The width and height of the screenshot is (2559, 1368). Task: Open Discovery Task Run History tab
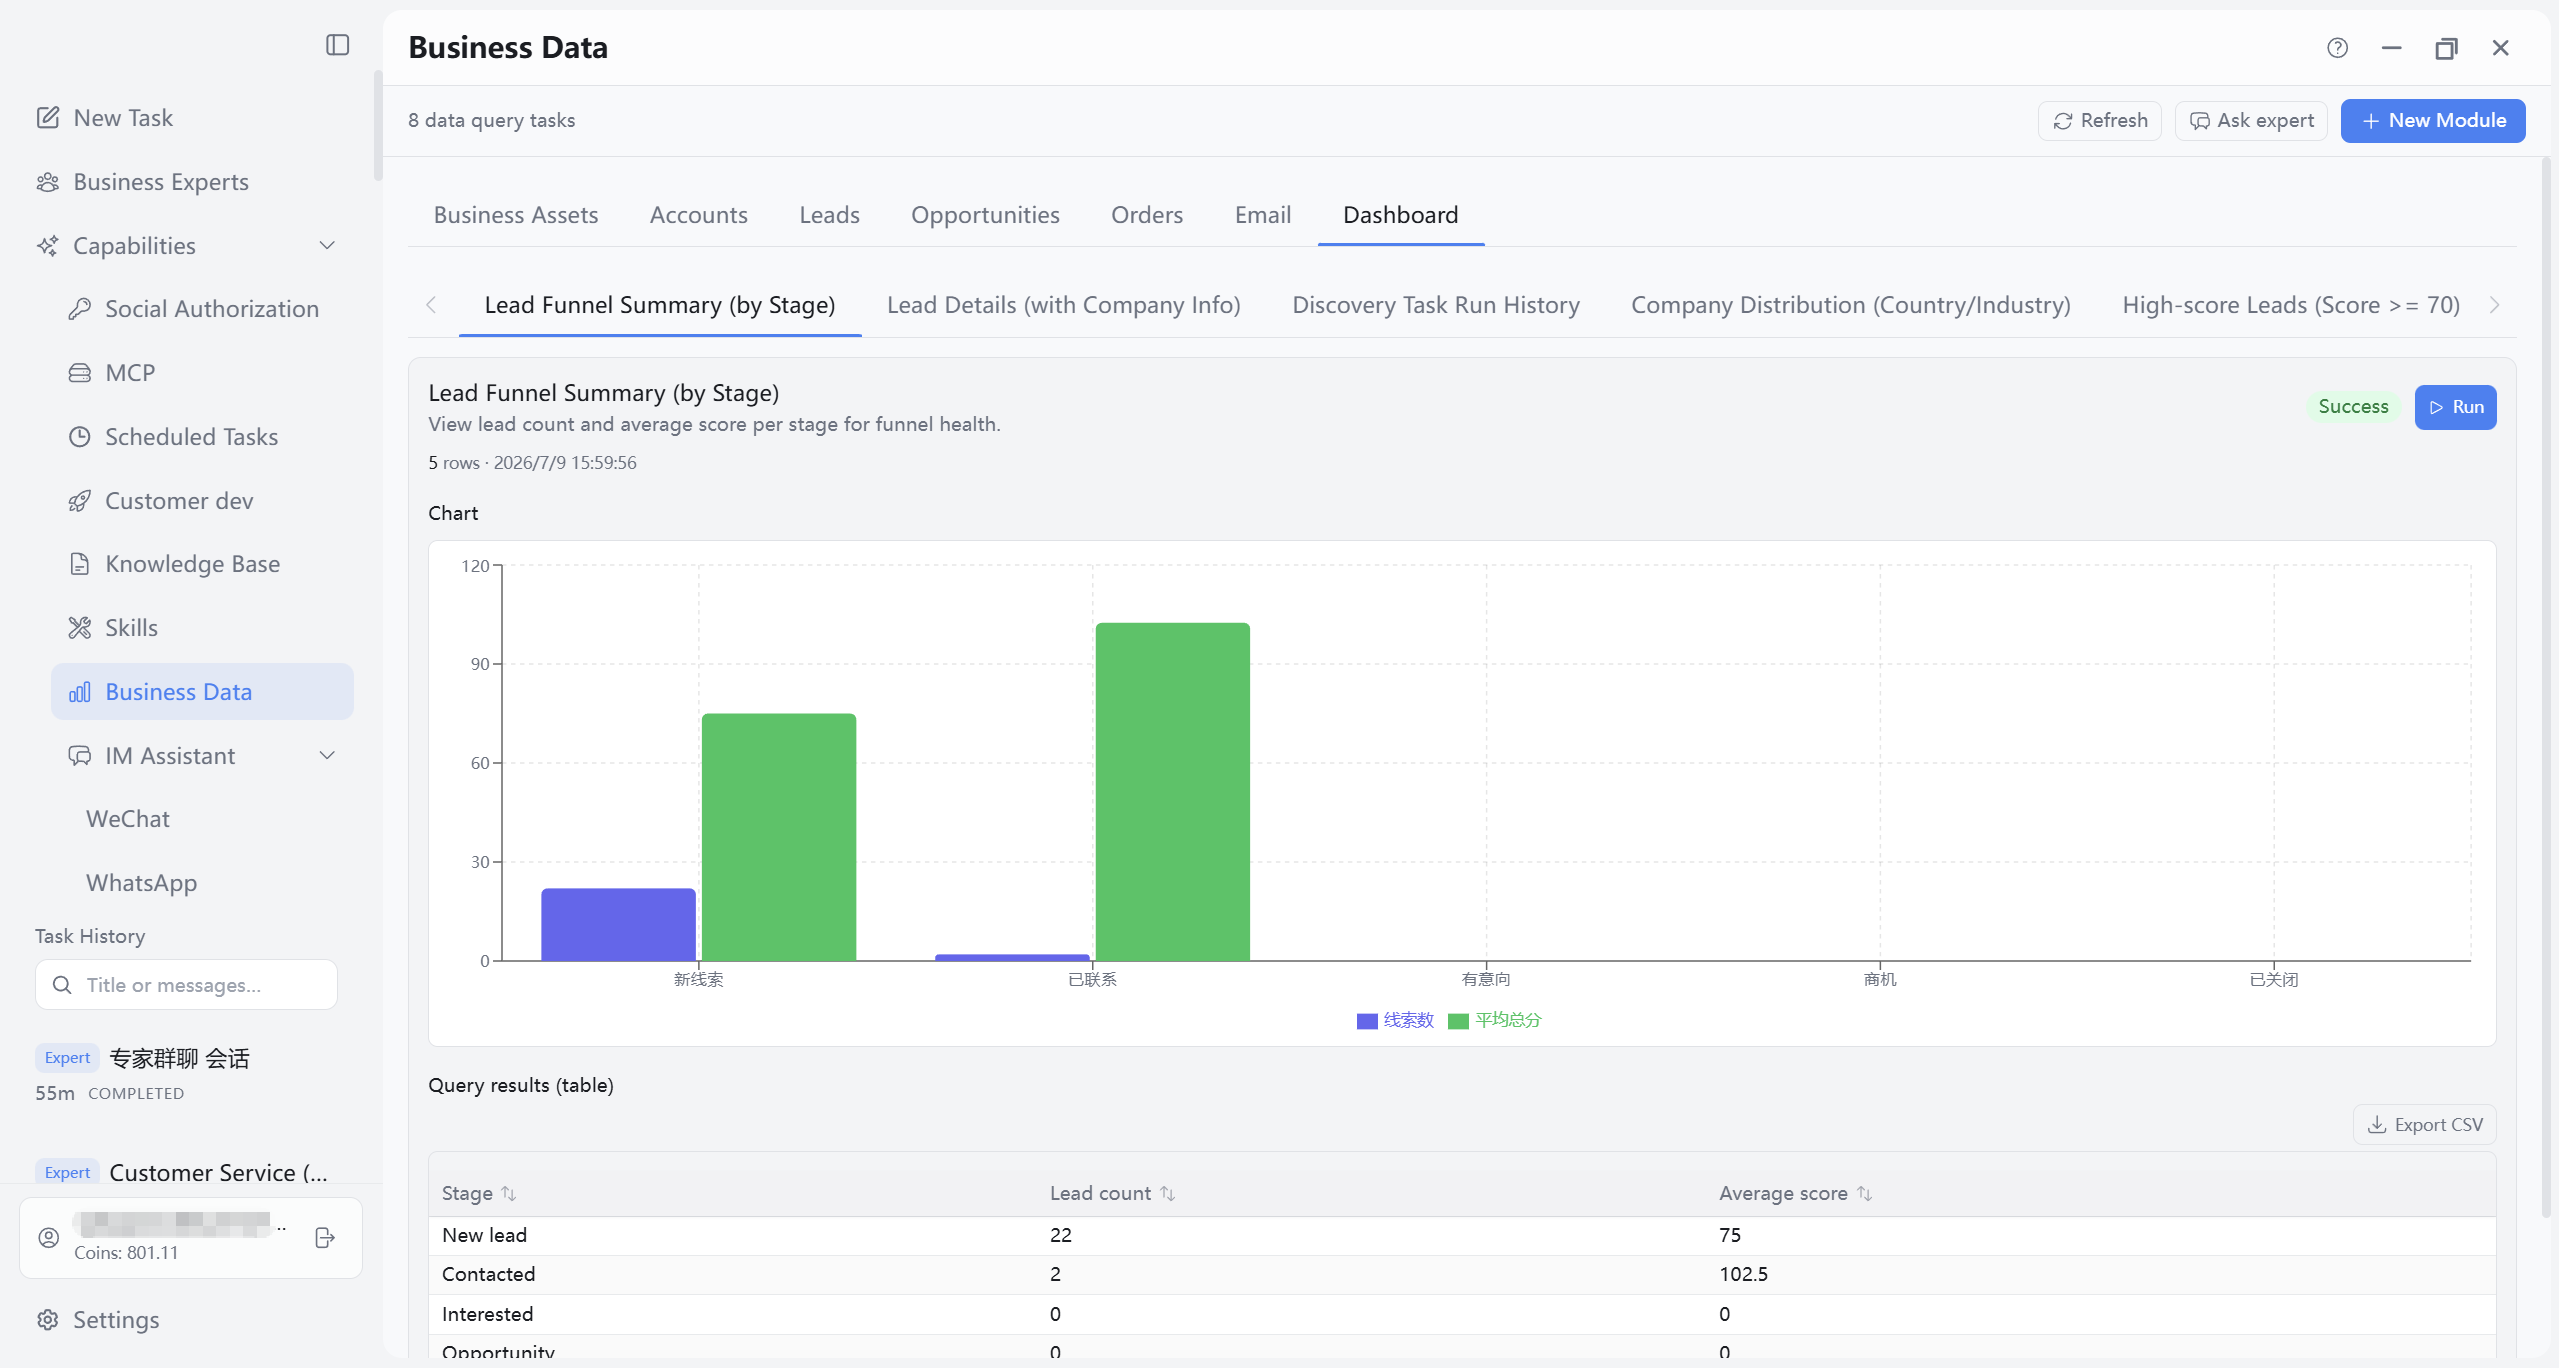pyautogui.click(x=1436, y=305)
